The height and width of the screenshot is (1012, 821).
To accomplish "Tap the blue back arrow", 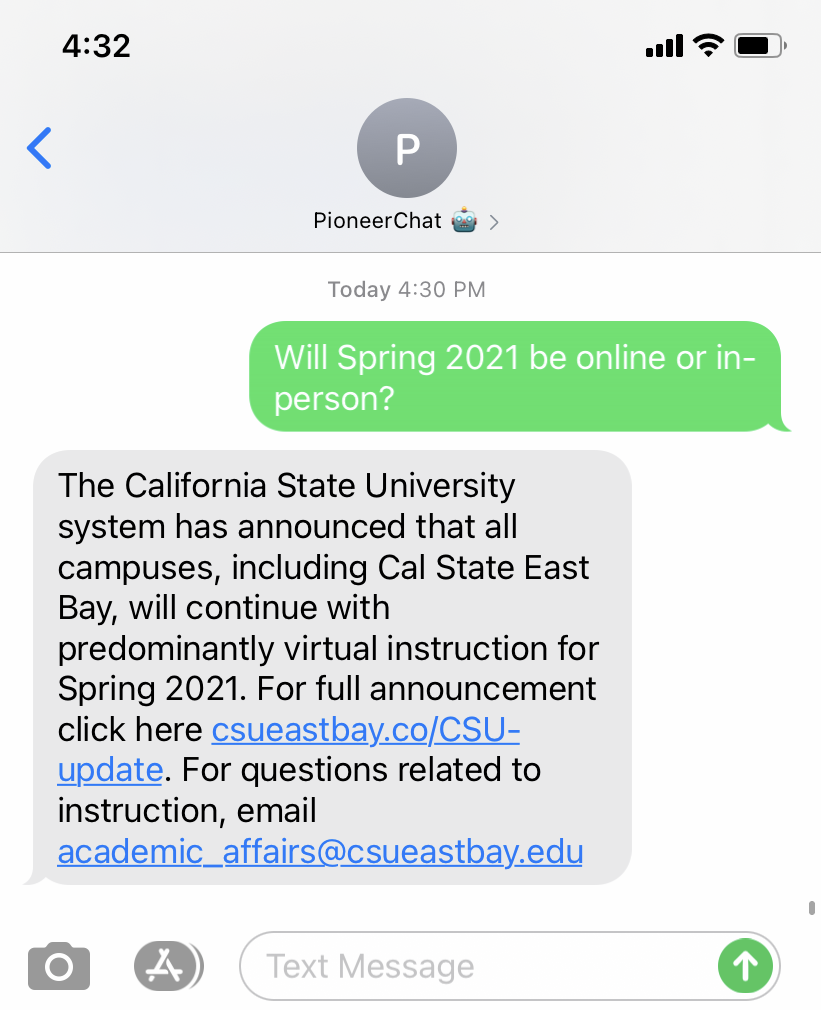I will coord(39,148).
